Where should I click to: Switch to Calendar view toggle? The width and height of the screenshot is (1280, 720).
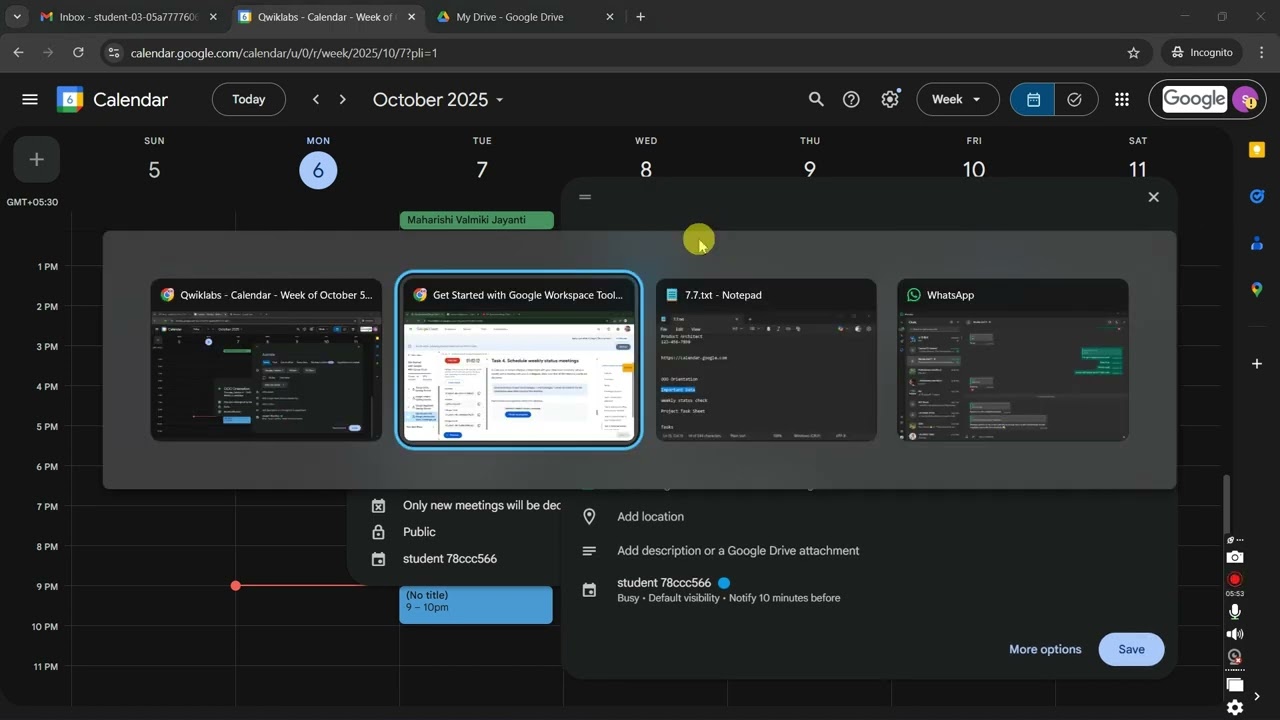pos(1033,99)
